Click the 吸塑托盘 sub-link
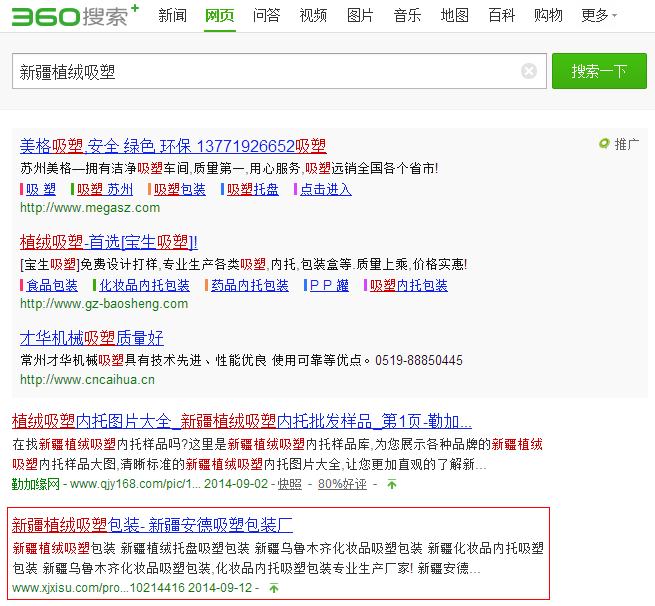Screen dimensions: 655x606 tap(252, 189)
